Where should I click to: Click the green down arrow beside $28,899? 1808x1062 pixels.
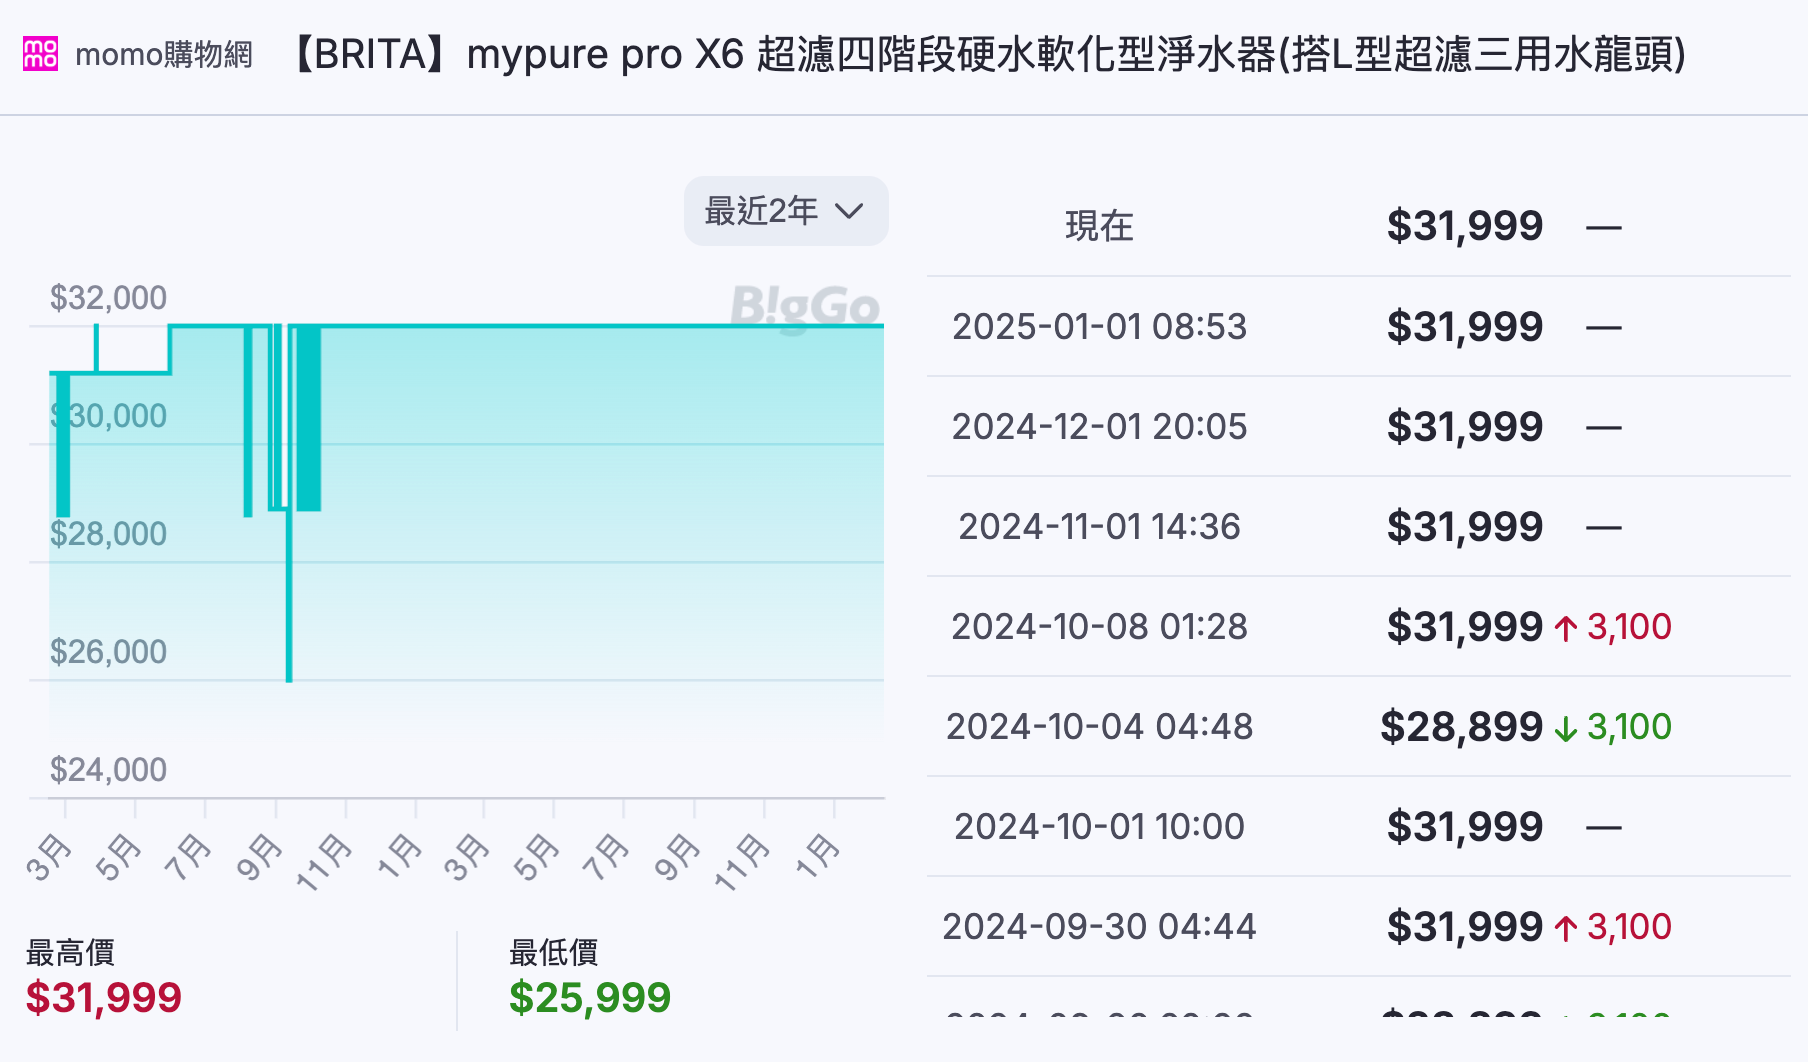(x=1568, y=726)
